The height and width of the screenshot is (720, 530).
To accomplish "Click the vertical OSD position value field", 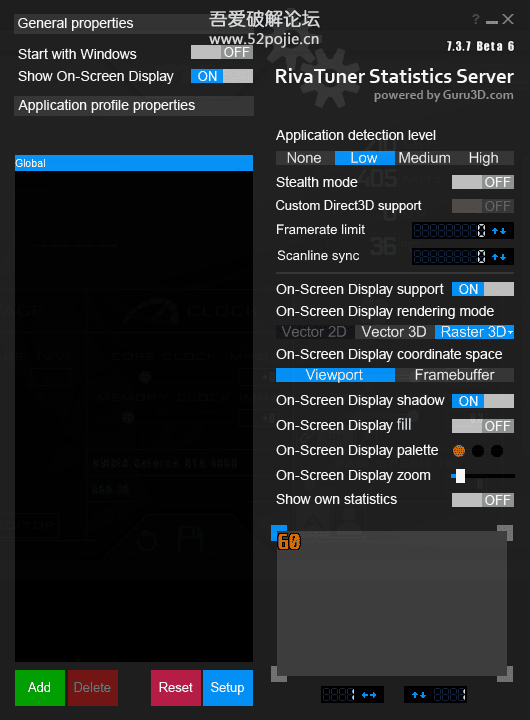I will [450, 695].
